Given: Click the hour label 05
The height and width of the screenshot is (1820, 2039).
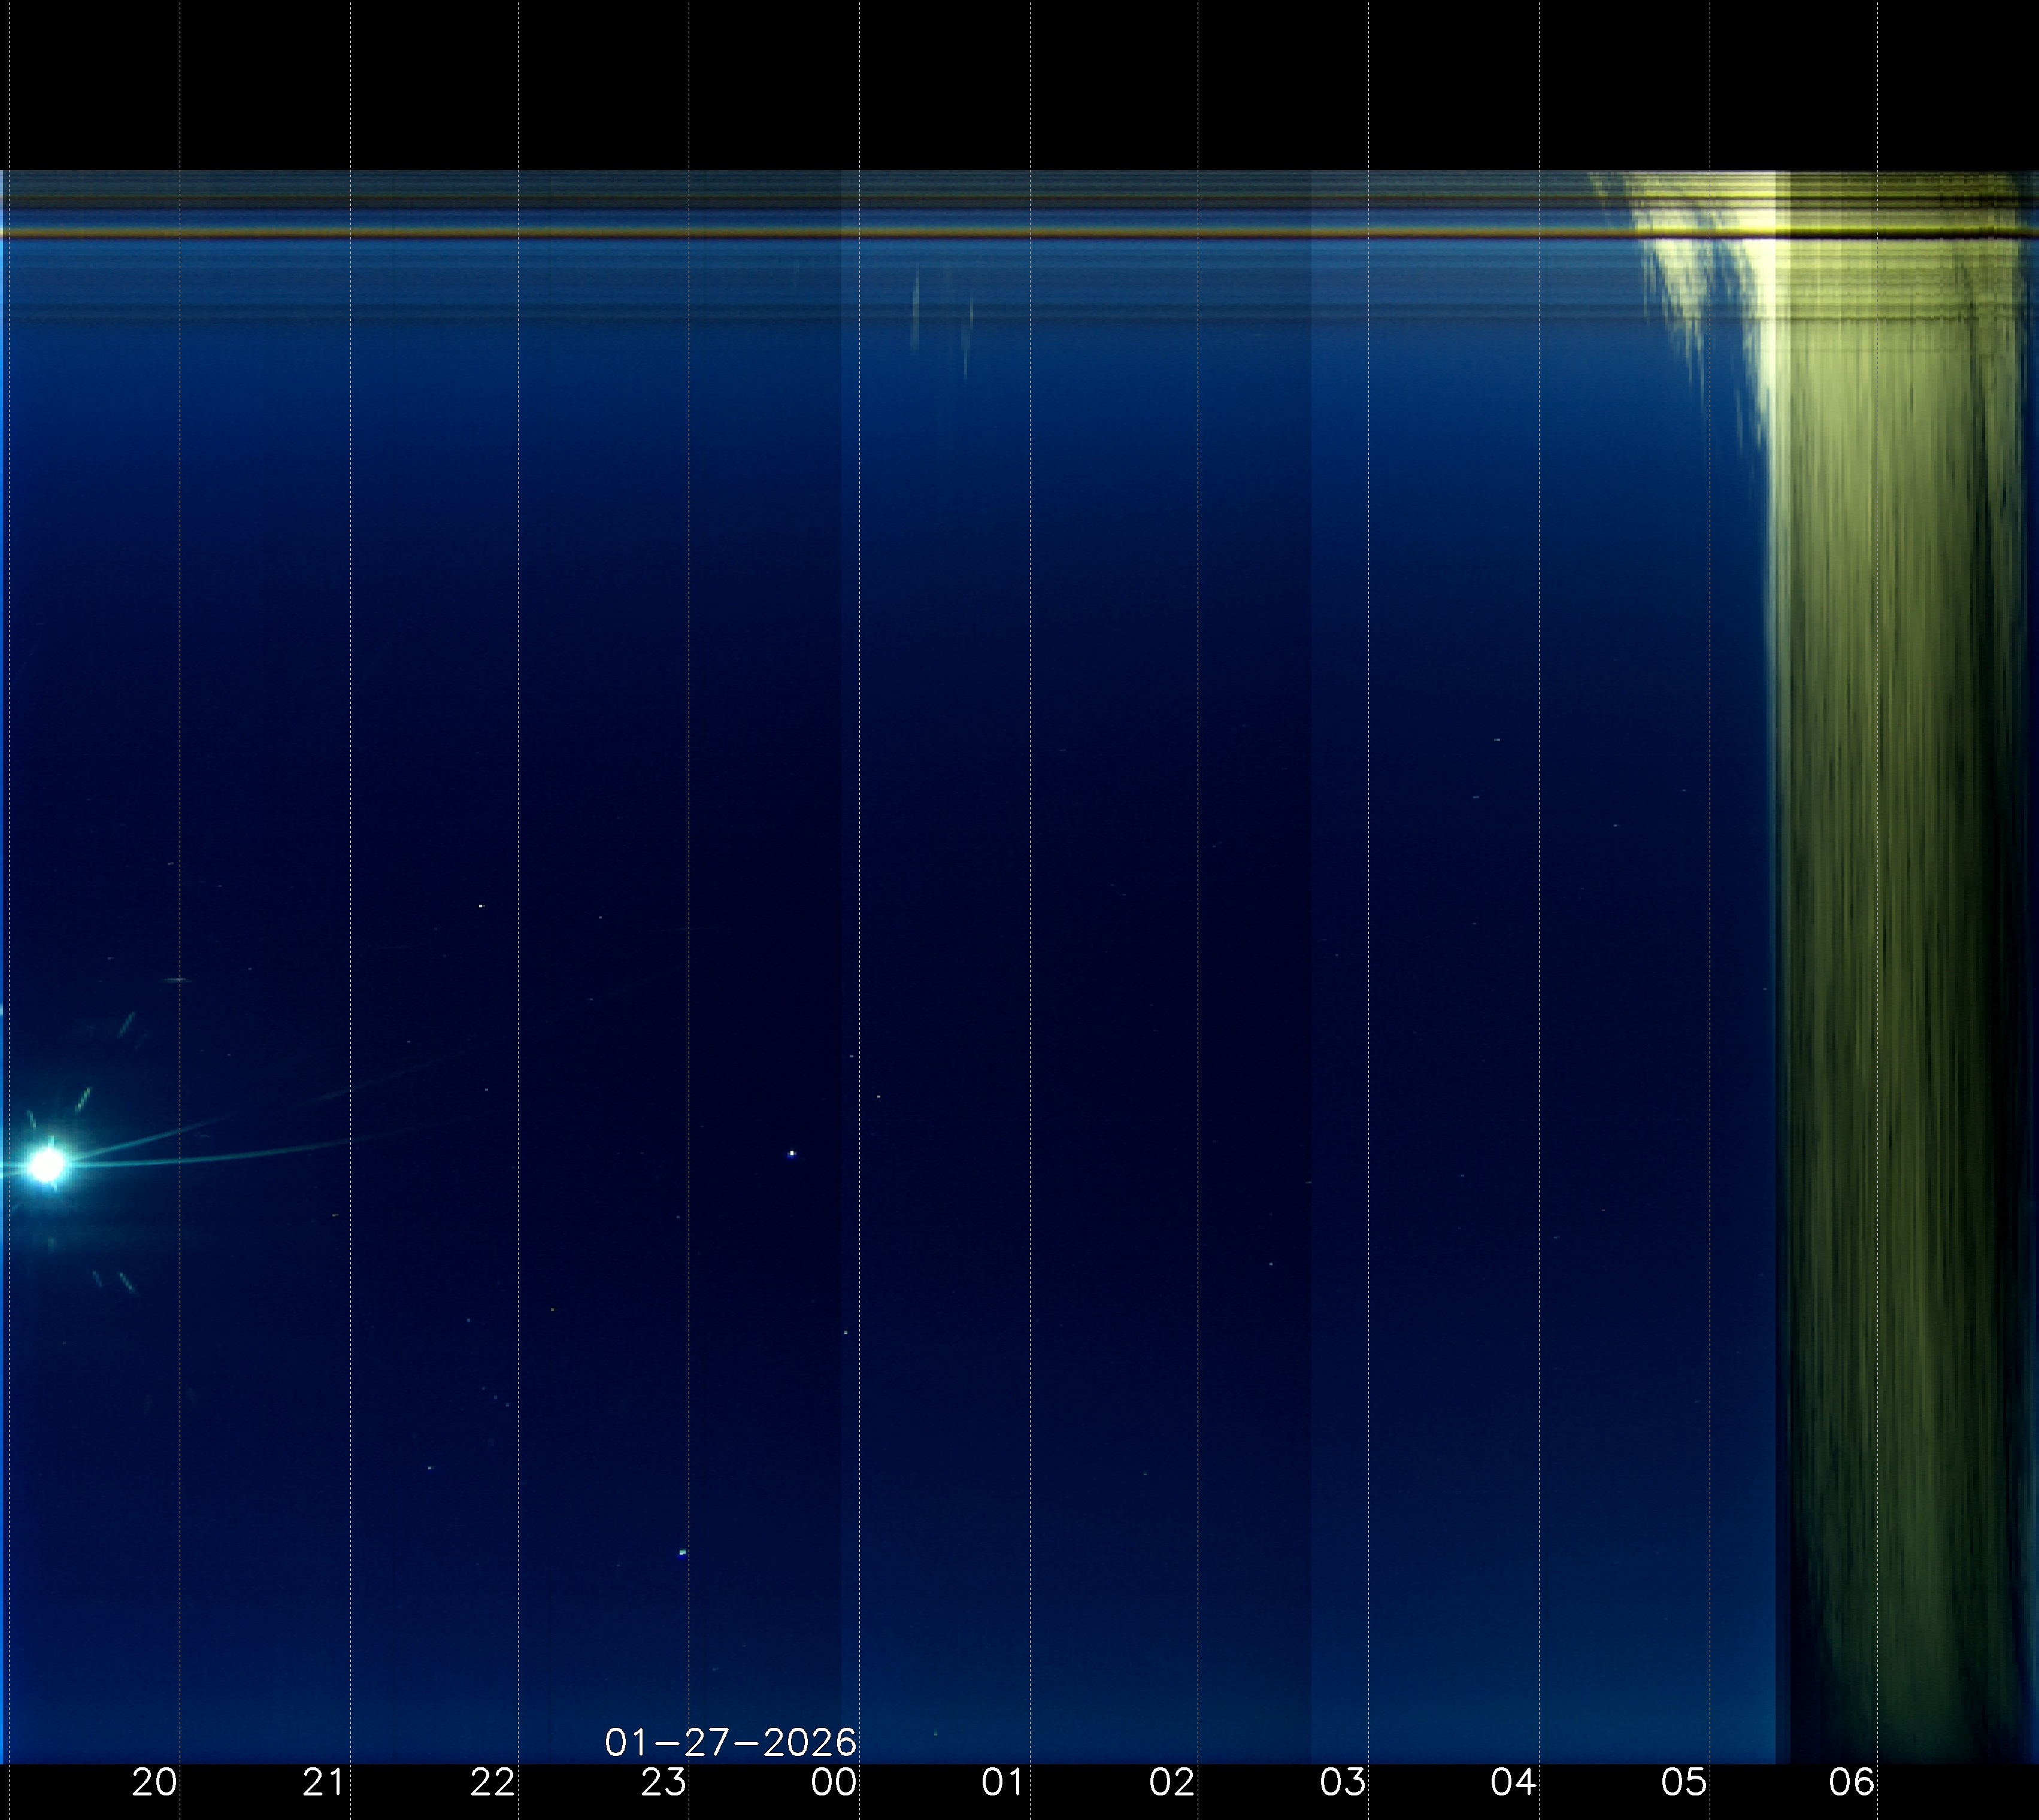Looking at the screenshot, I should 1683,1782.
